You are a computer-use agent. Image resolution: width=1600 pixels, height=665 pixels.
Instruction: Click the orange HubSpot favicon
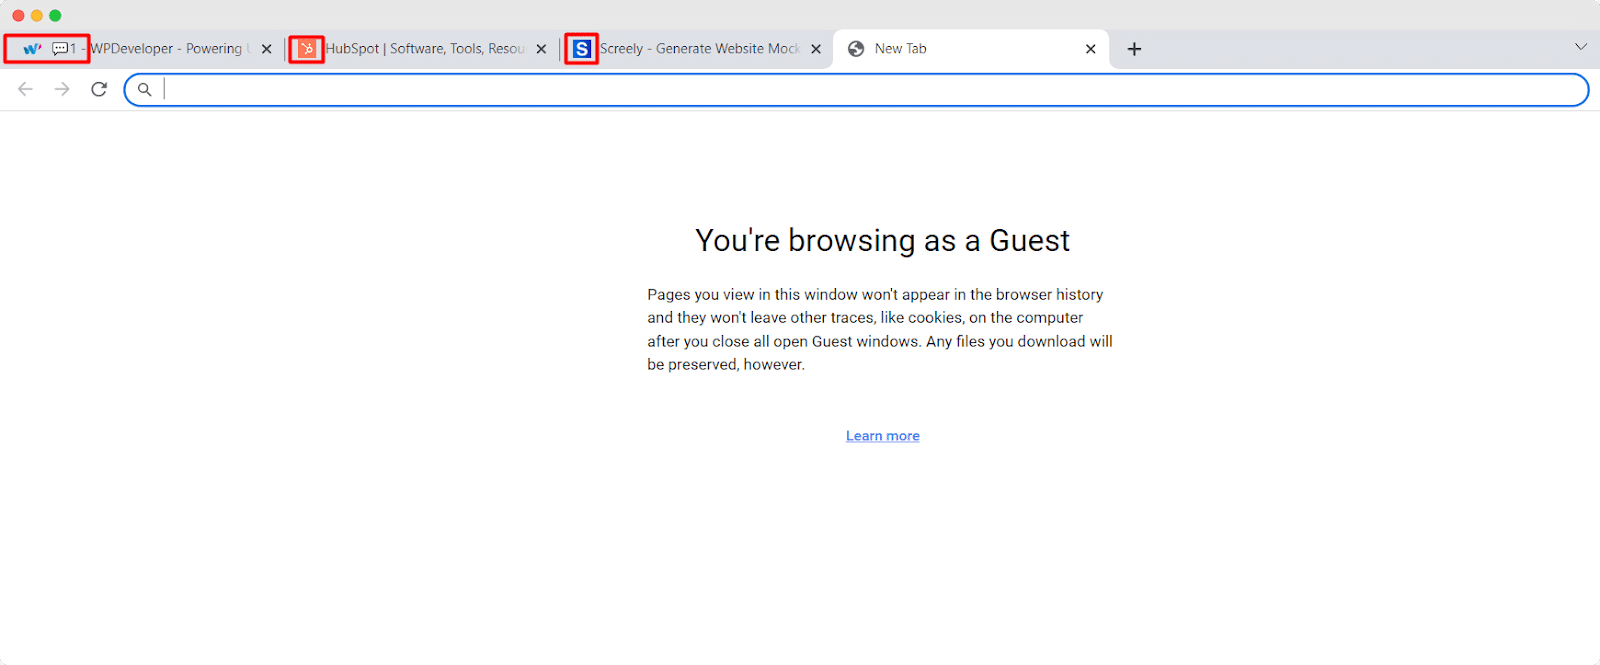(307, 49)
